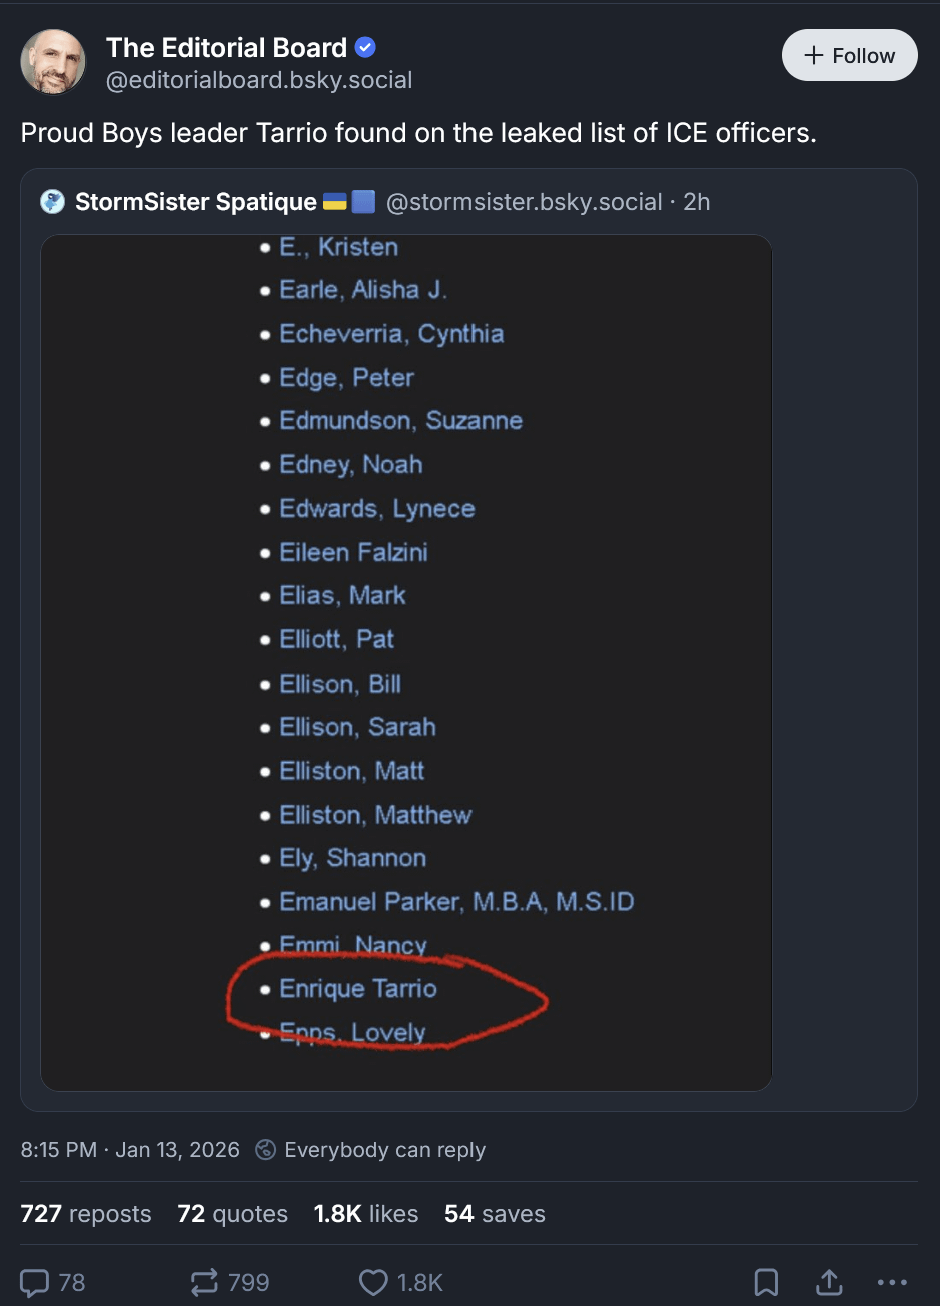Click the reply speech bubble icon
Image resolution: width=940 pixels, height=1306 pixels.
[x=35, y=1282]
